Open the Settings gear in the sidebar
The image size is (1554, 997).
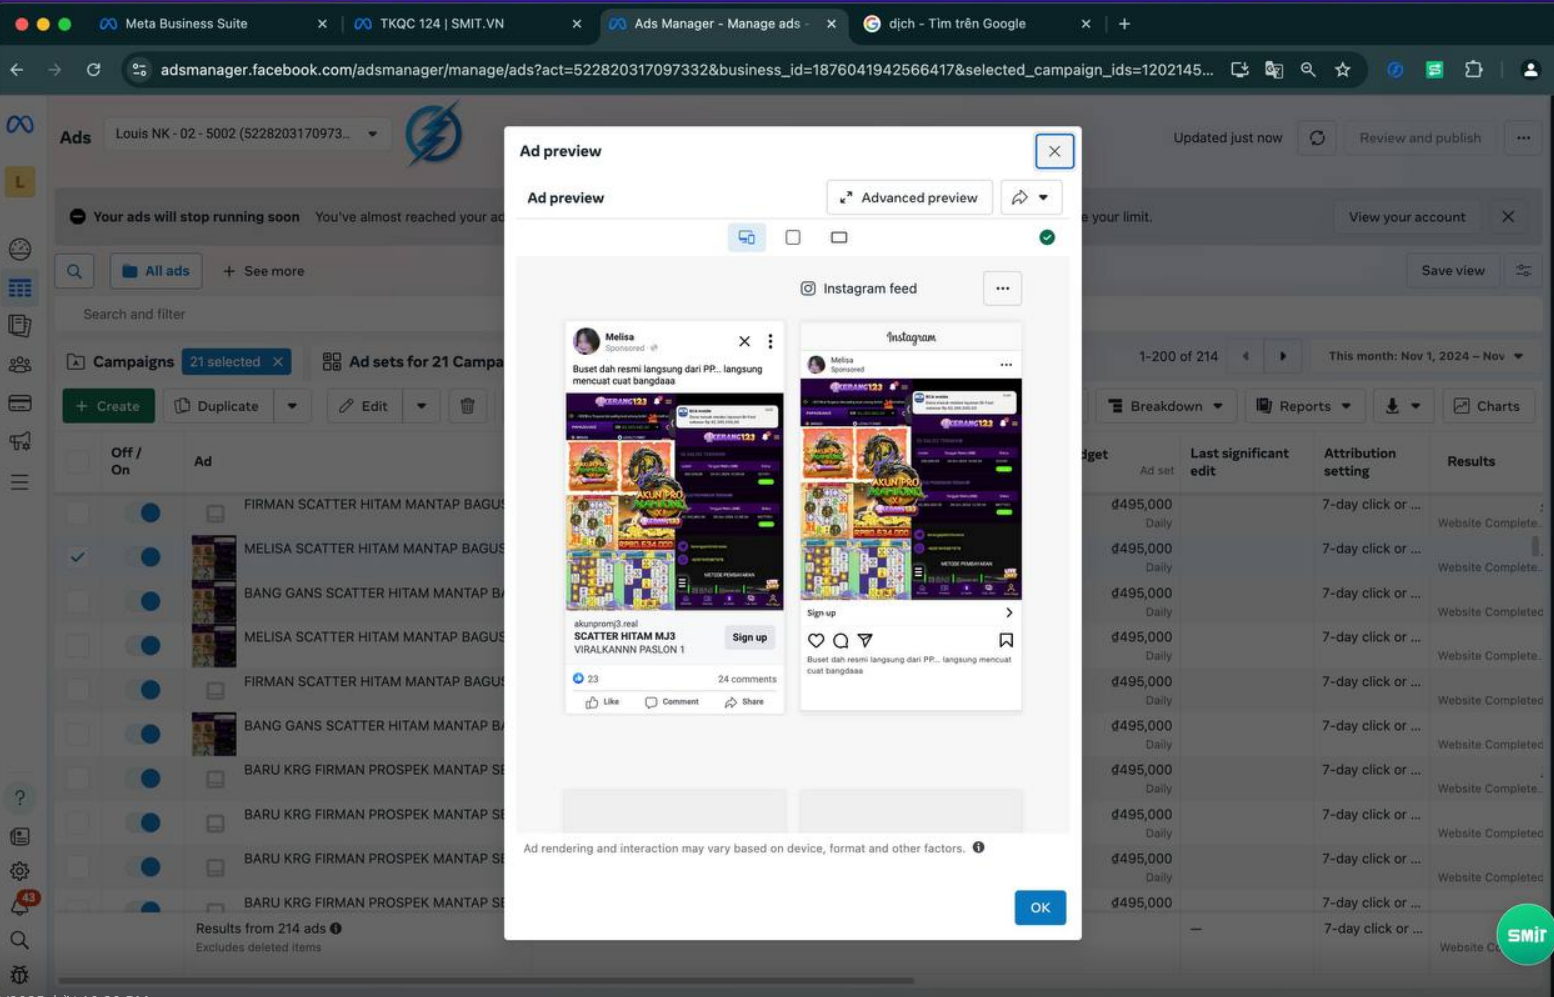click(x=20, y=871)
